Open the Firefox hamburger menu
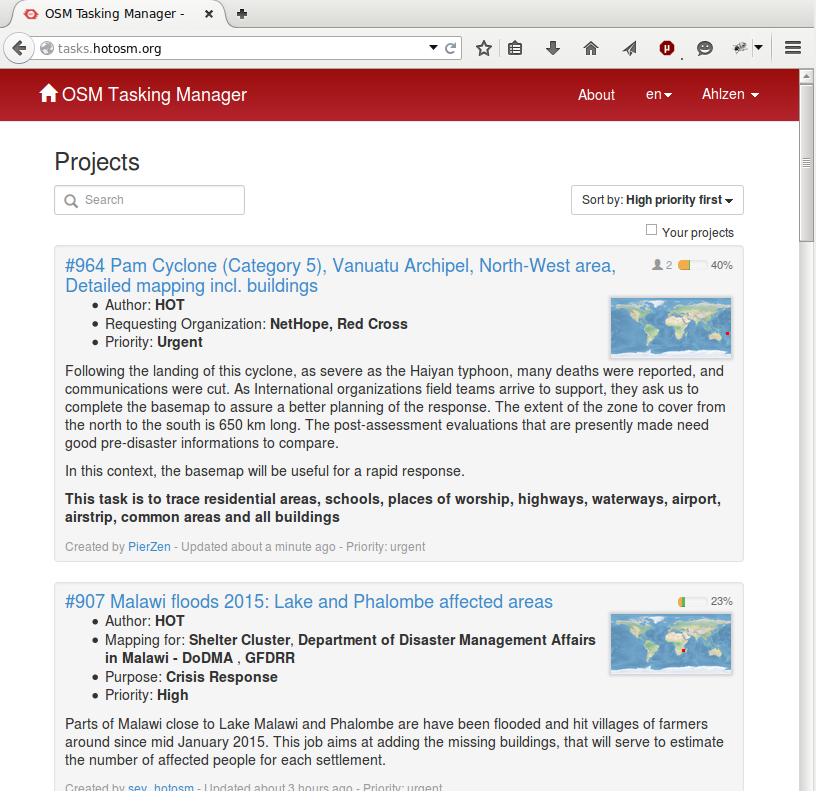Viewport: 816px width, 791px height. tap(793, 48)
